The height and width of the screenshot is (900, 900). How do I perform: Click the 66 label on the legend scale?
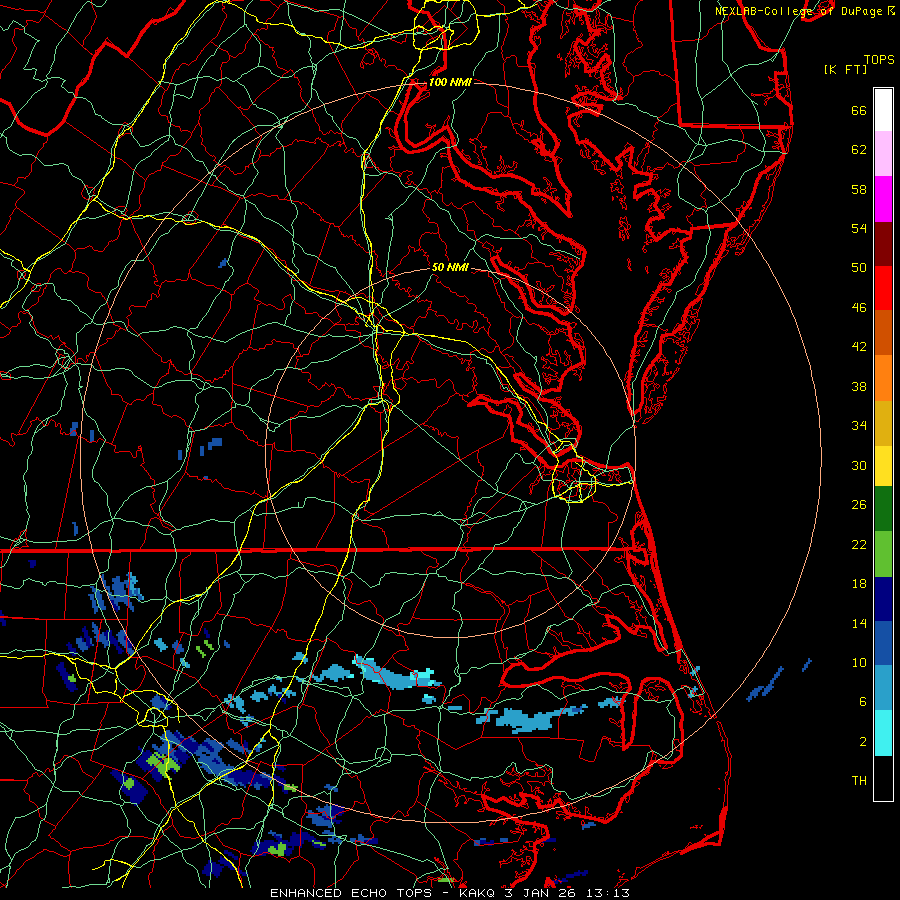[x=859, y=111]
